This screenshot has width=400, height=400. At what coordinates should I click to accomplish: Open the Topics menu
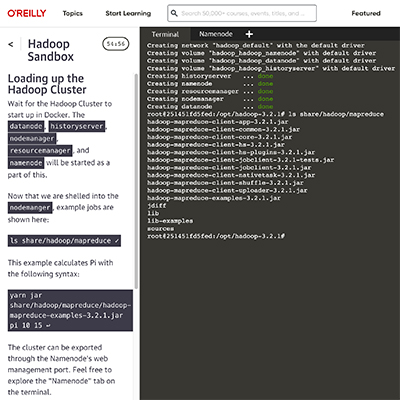click(73, 13)
